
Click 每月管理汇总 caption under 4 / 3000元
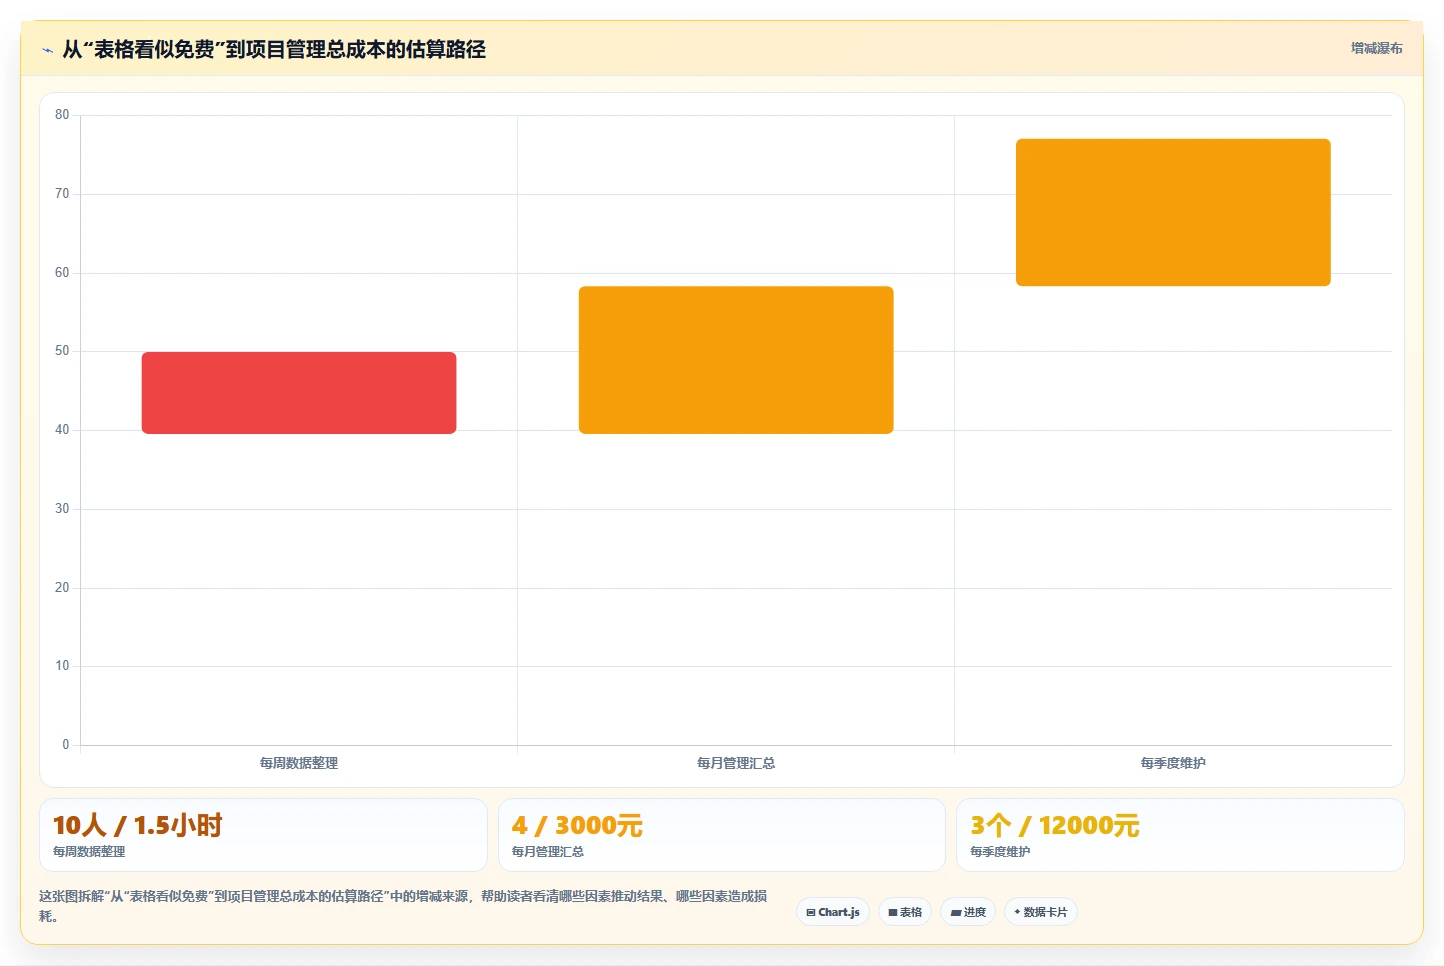click(x=548, y=852)
